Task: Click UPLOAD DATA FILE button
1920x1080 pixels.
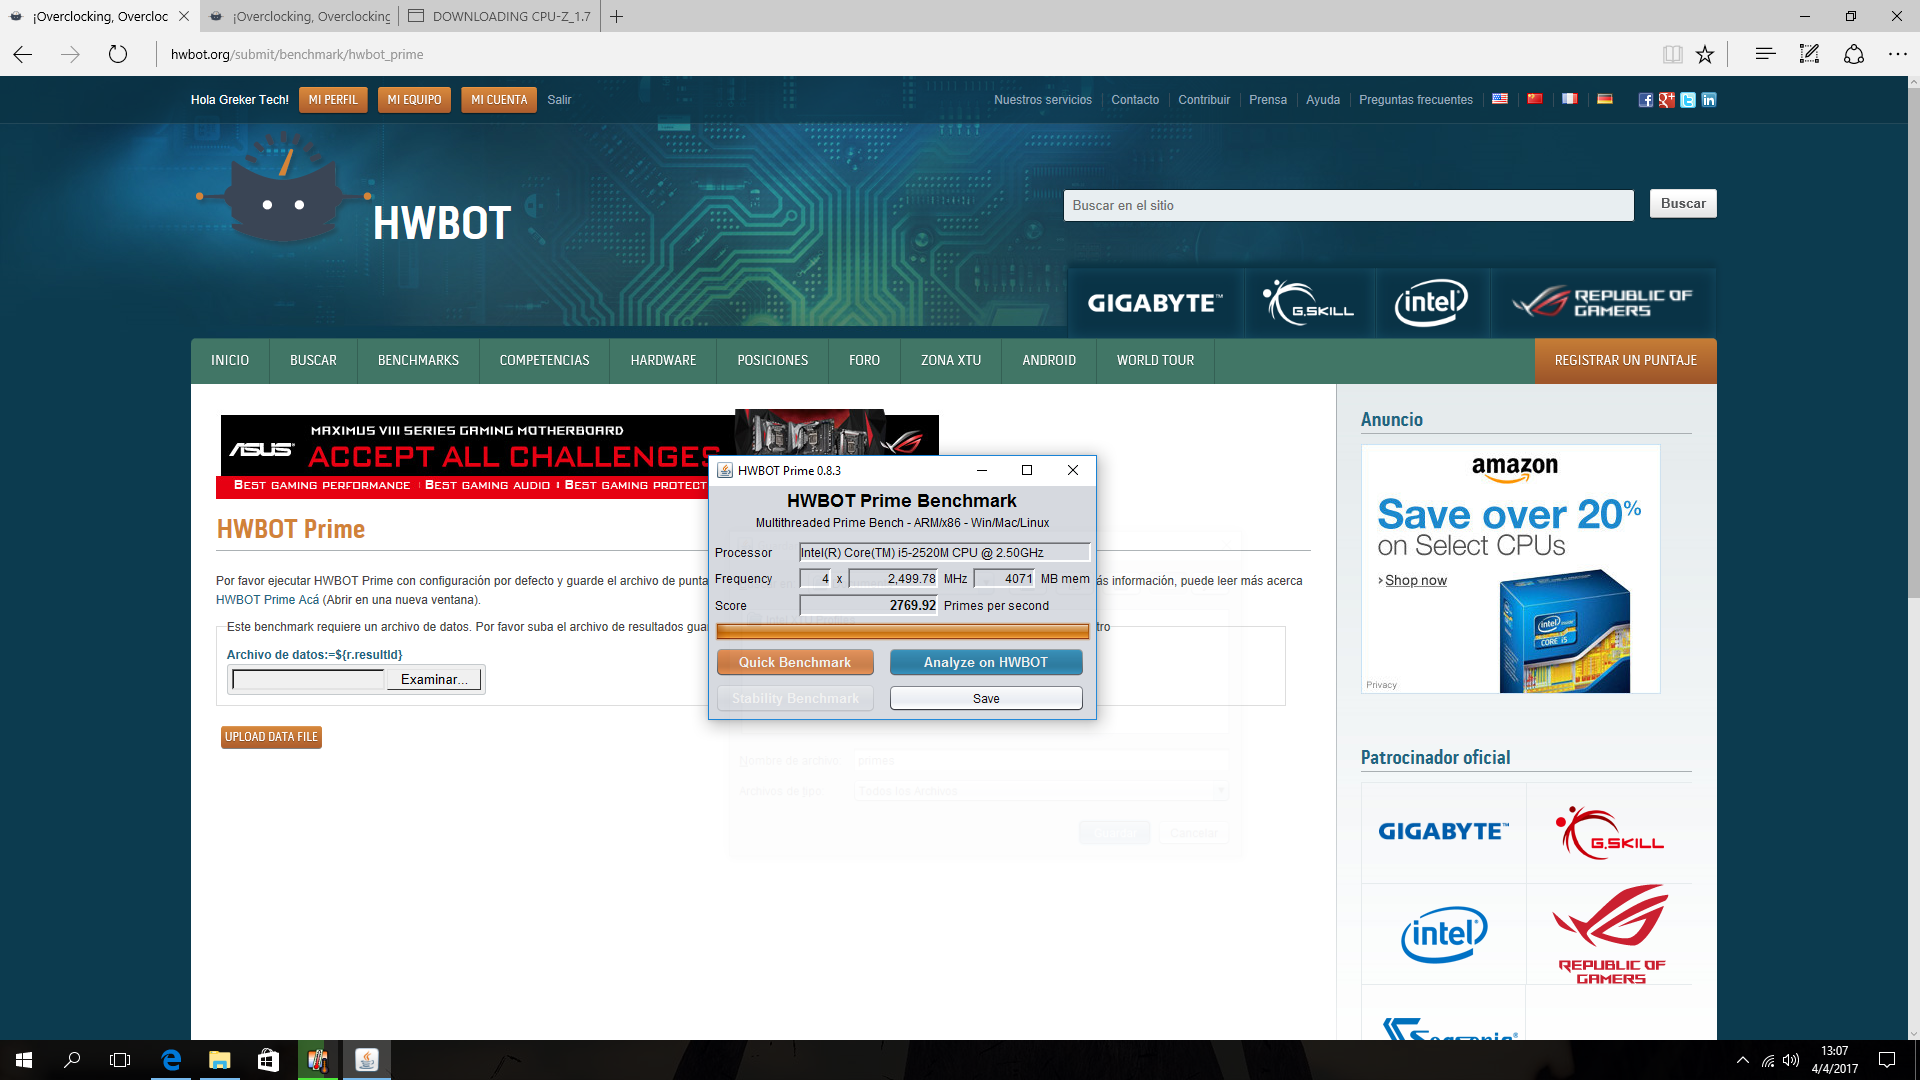Action: pyautogui.click(x=271, y=737)
